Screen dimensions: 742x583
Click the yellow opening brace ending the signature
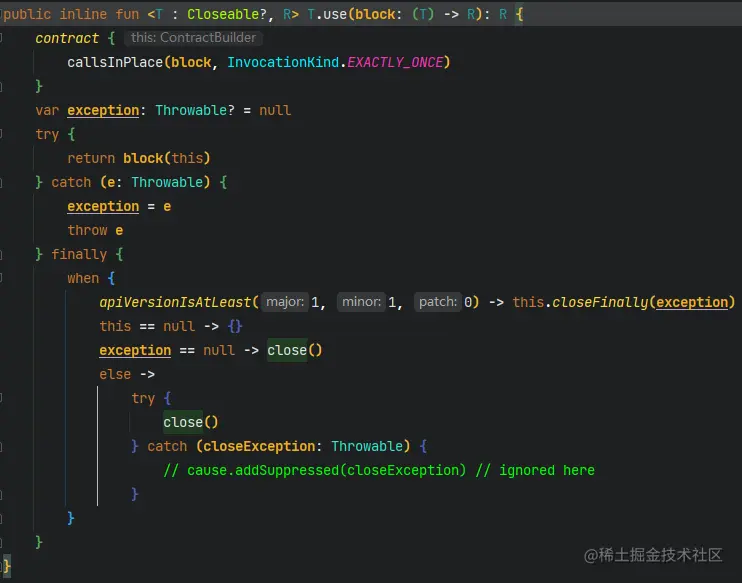519,14
